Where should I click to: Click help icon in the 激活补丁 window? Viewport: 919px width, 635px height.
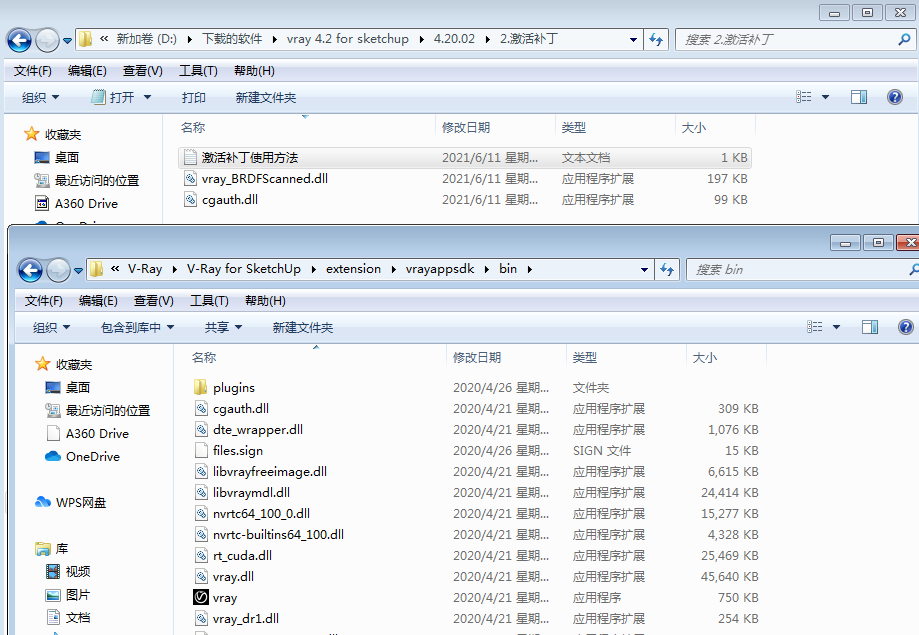pyautogui.click(x=894, y=97)
